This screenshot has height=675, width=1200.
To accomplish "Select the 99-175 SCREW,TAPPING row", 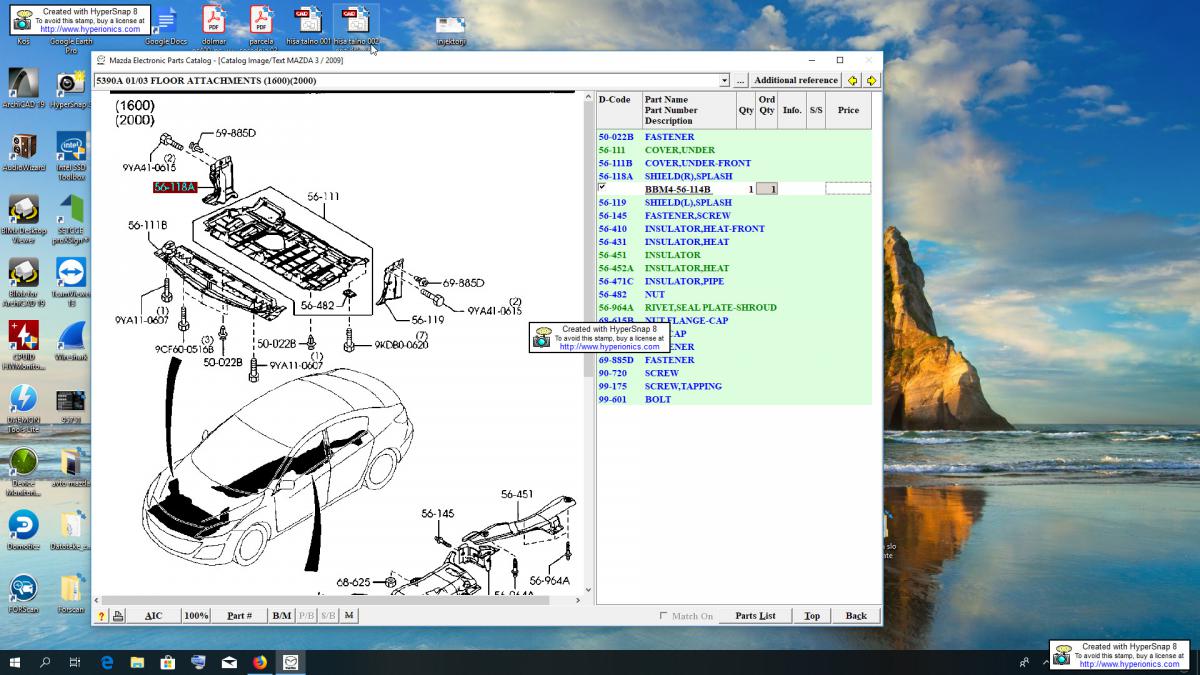I will coord(734,386).
